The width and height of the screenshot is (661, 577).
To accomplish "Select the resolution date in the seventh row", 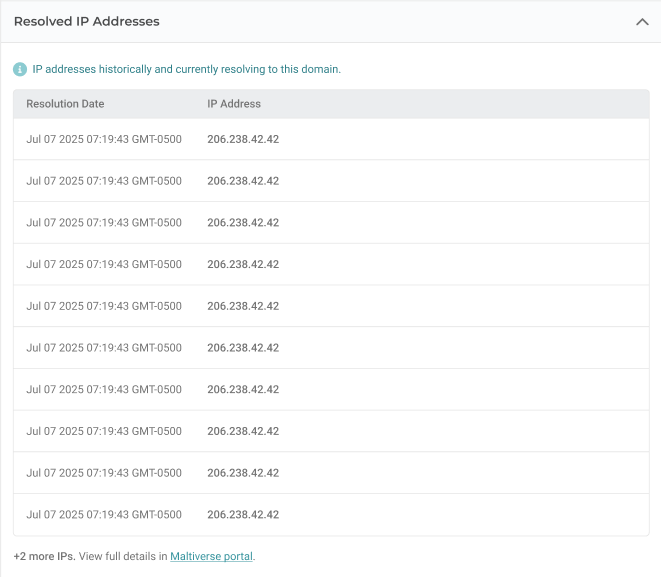I will click(x=104, y=389).
